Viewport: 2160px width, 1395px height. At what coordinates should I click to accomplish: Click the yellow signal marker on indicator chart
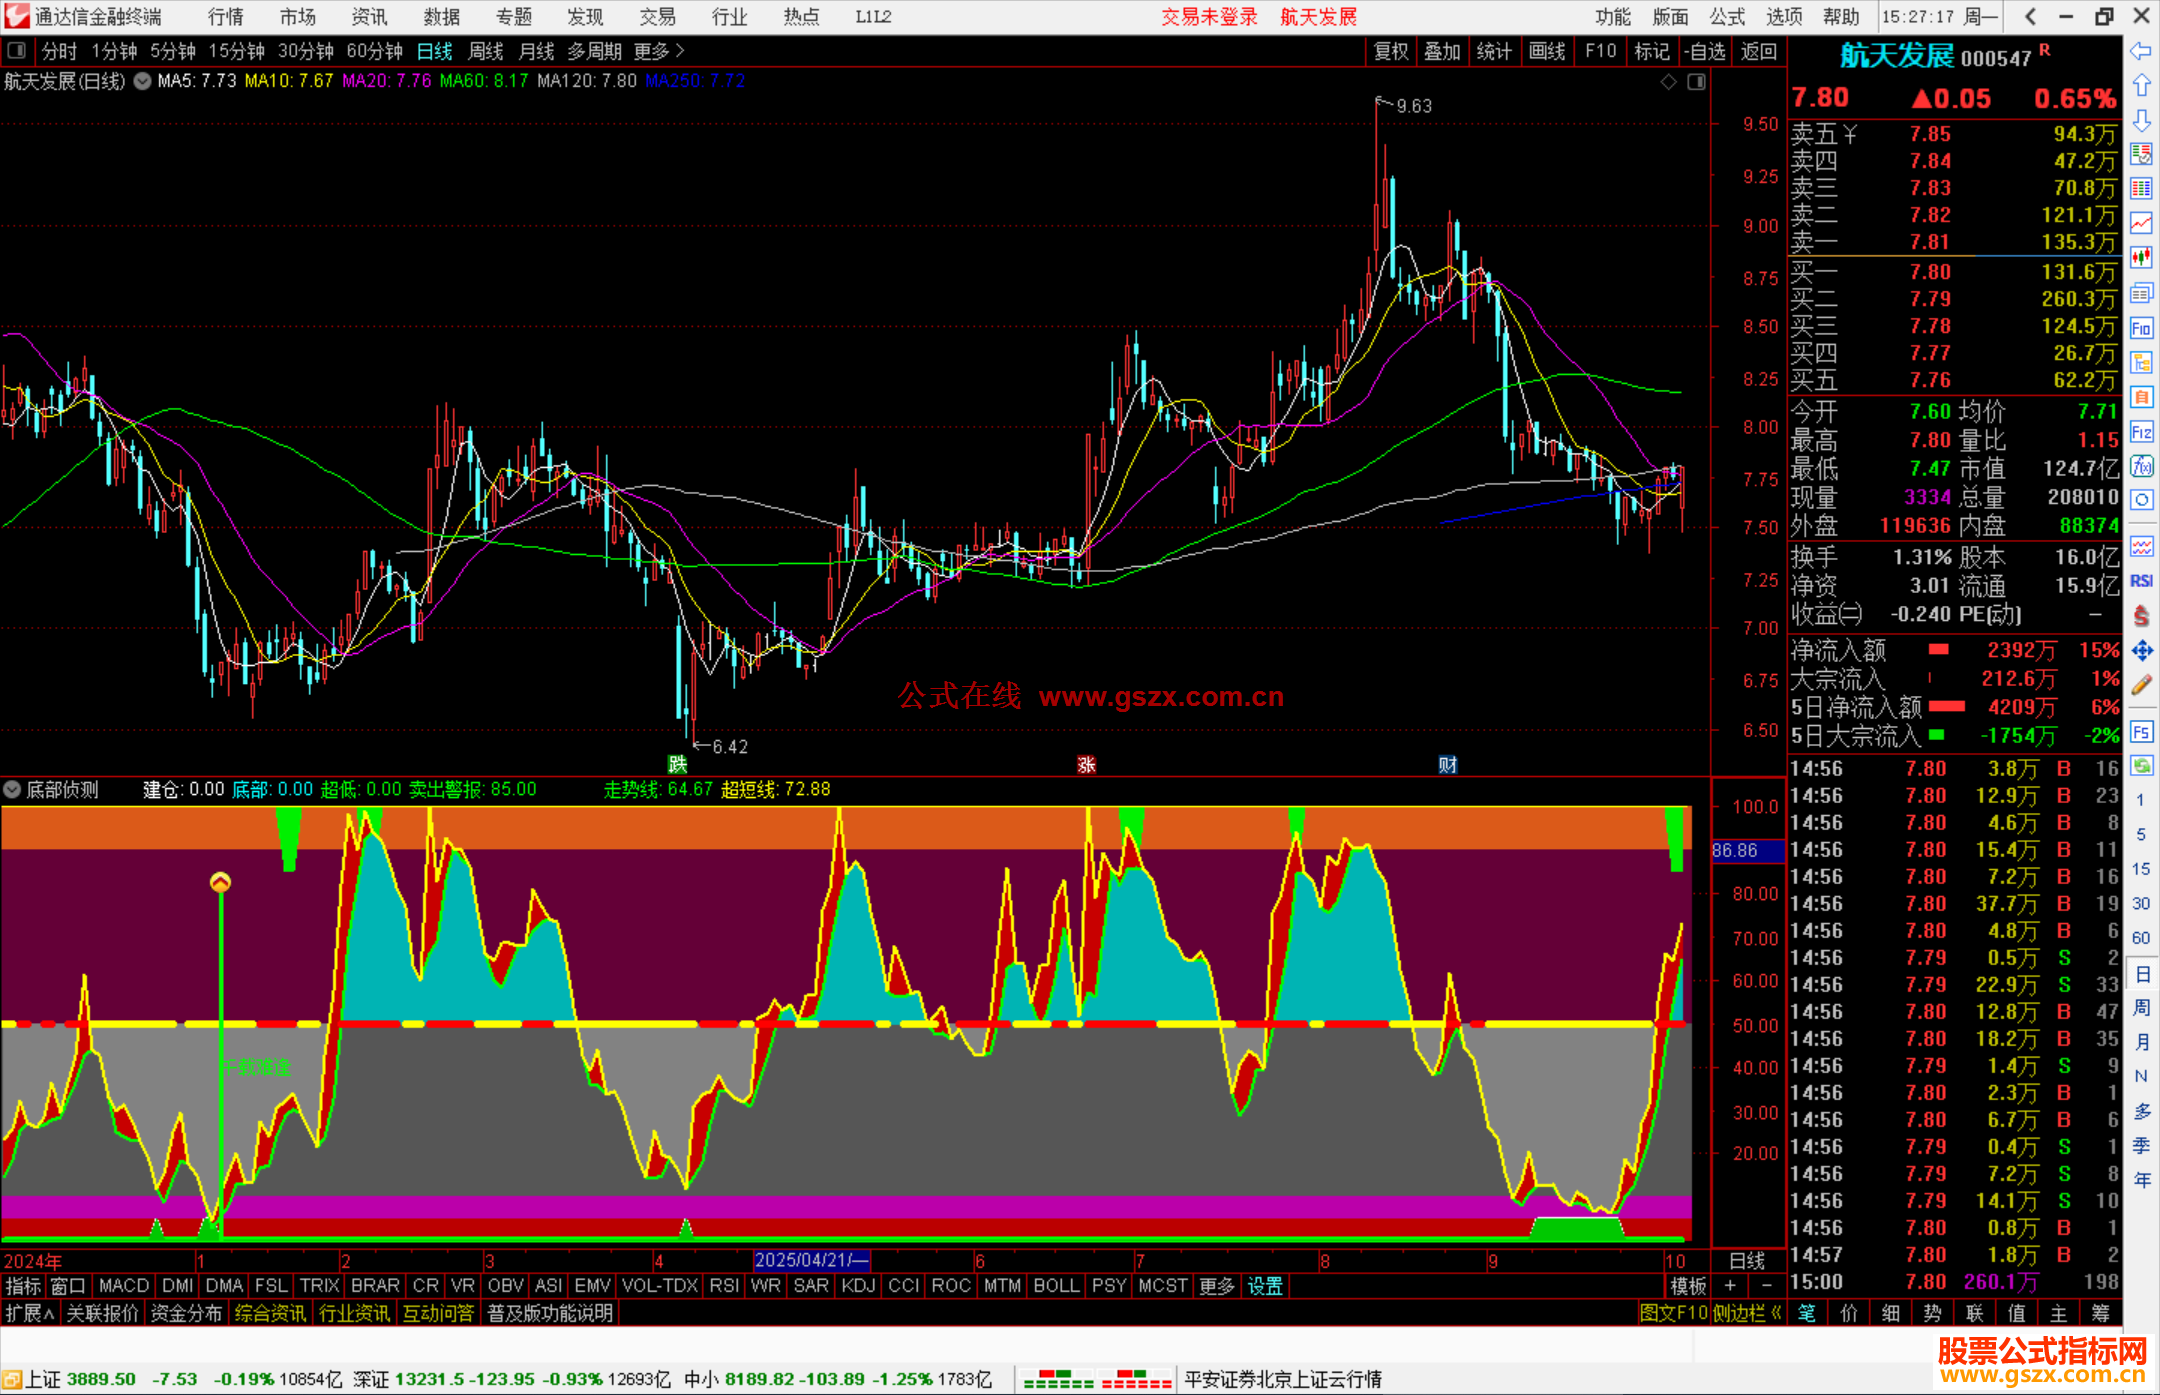click(x=220, y=882)
